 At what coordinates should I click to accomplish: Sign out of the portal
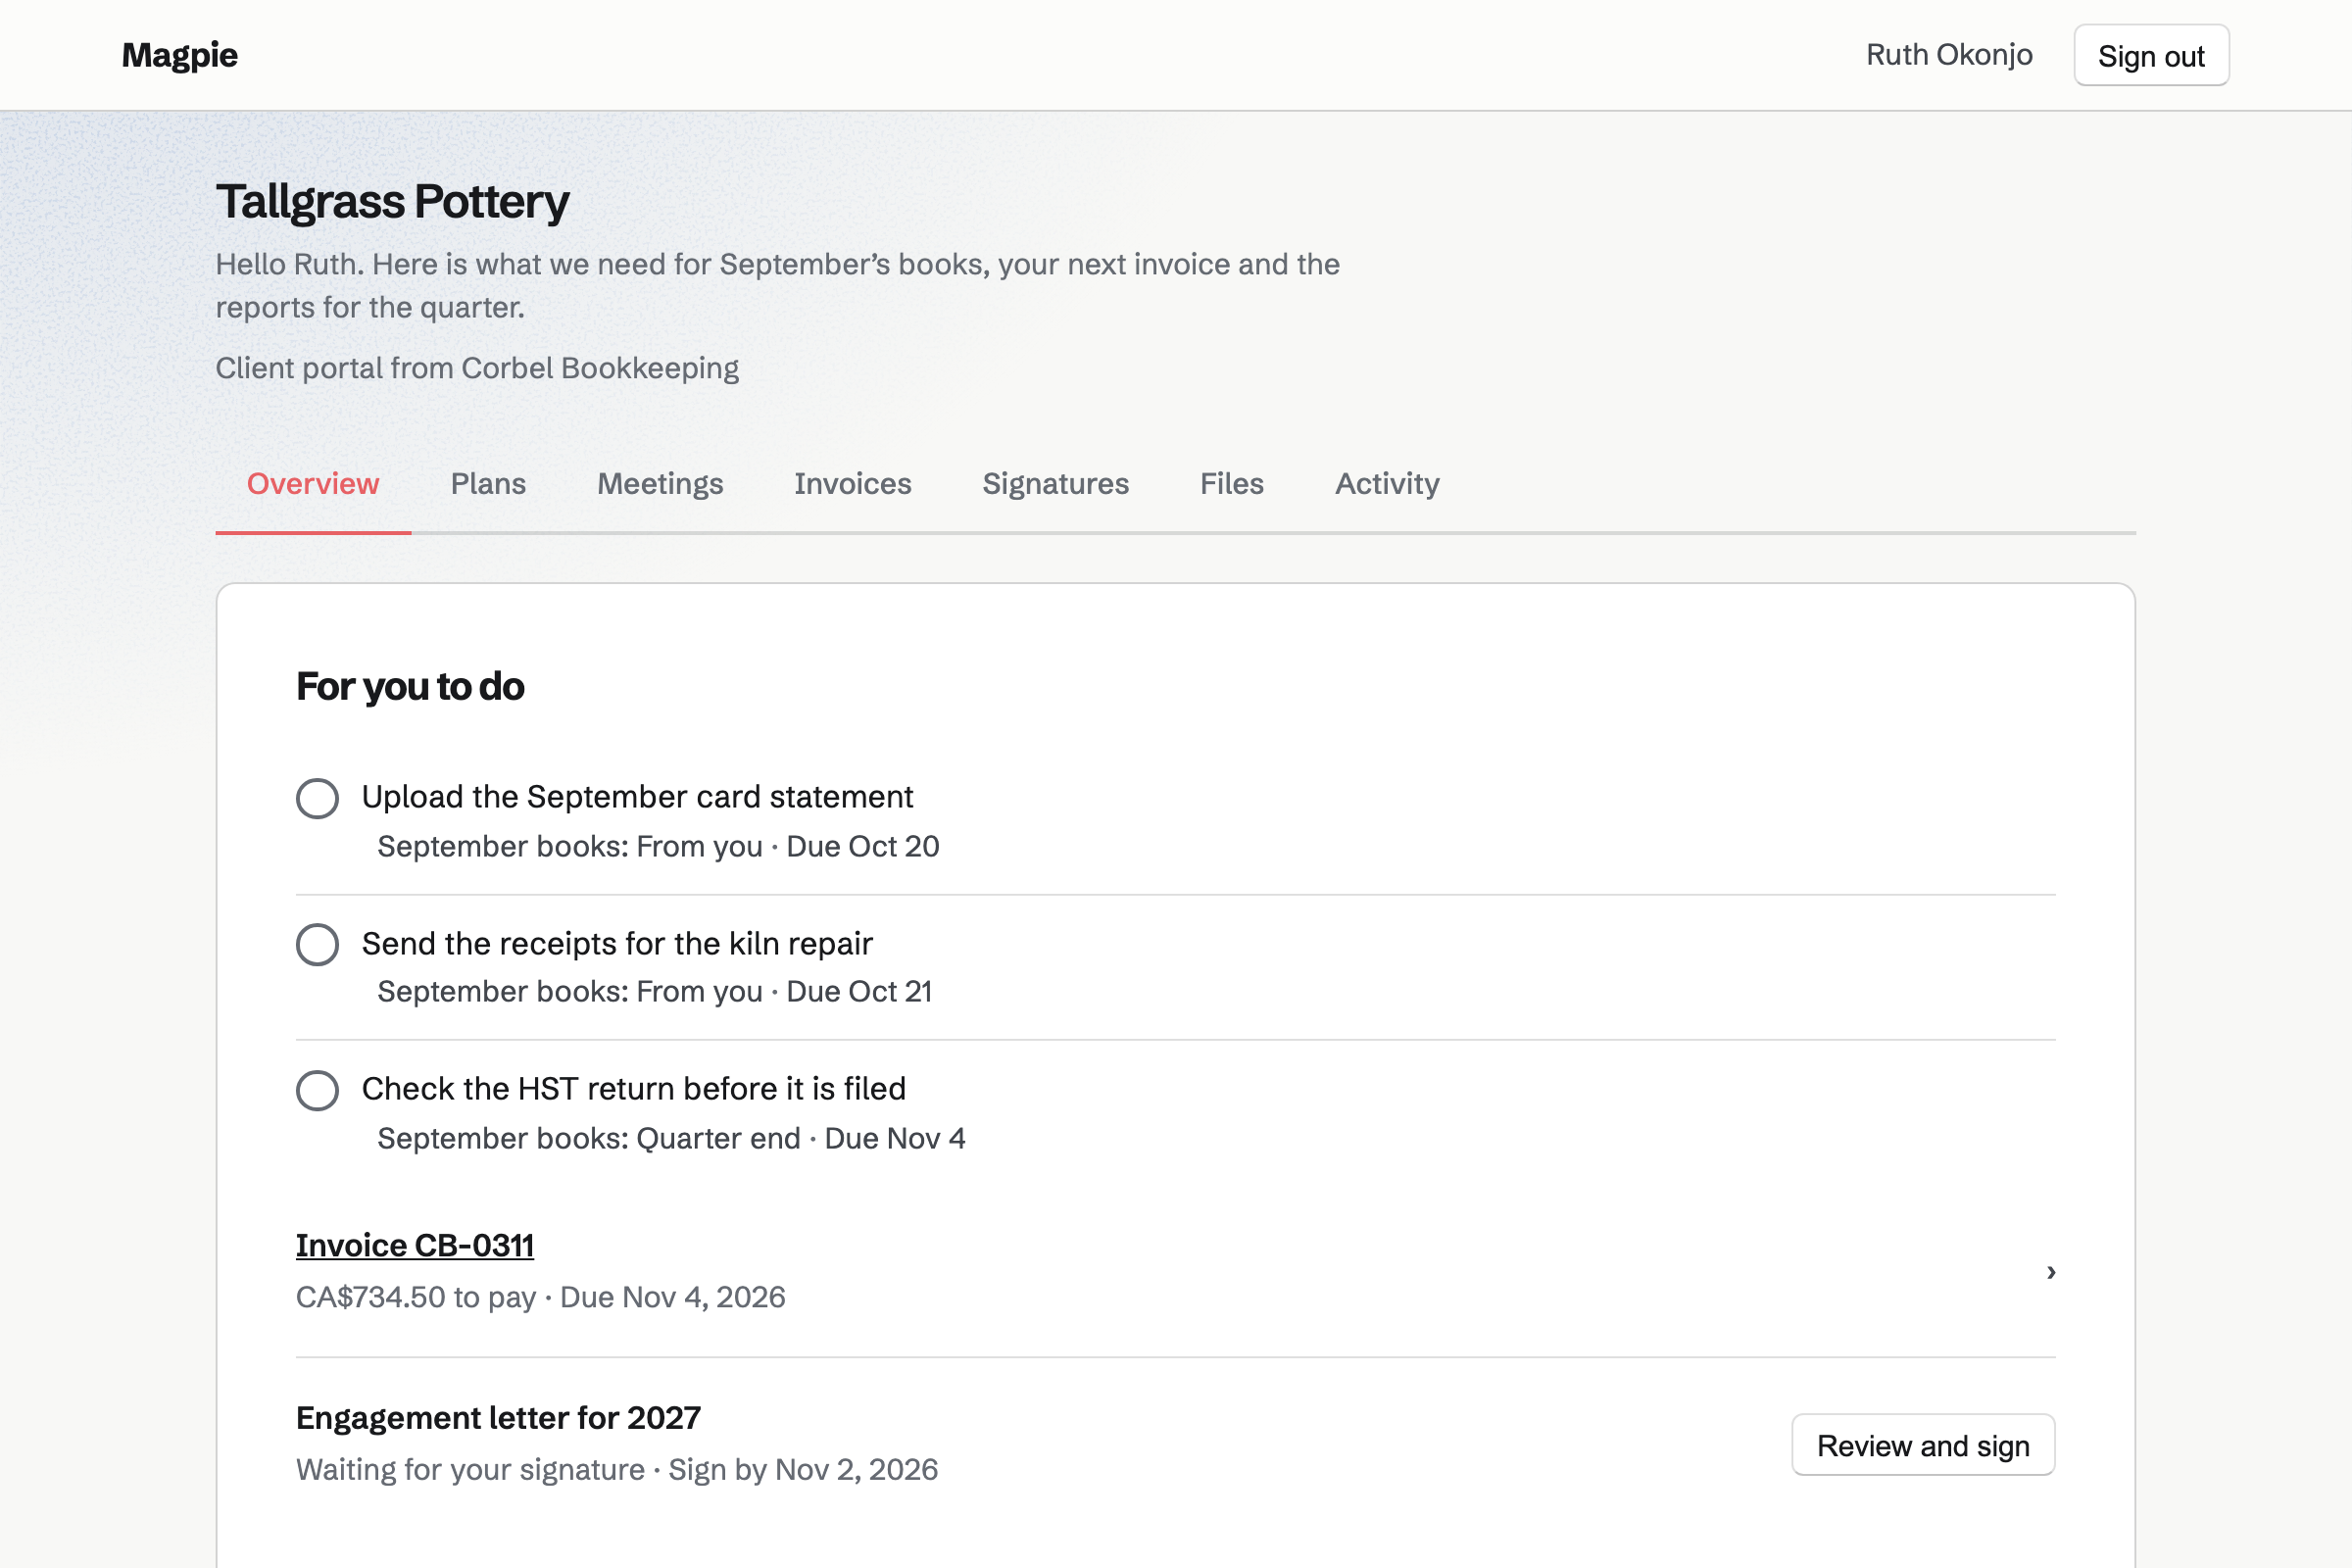(2151, 56)
